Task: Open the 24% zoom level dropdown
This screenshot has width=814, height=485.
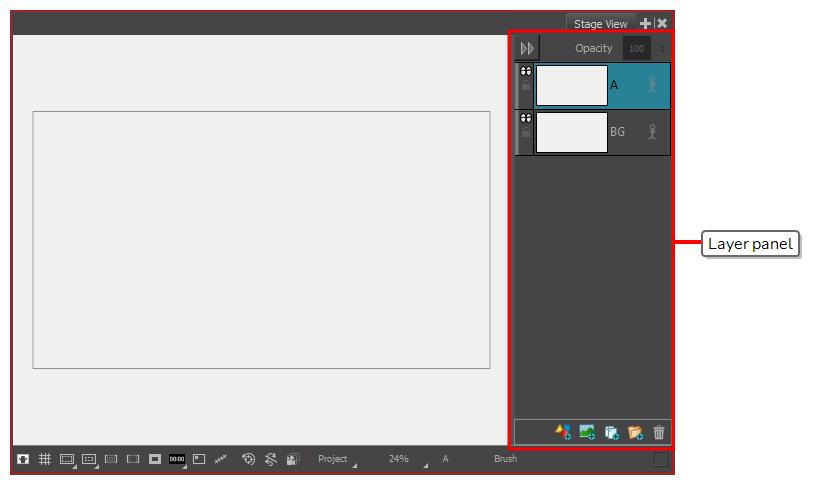Action: point(408,459)
